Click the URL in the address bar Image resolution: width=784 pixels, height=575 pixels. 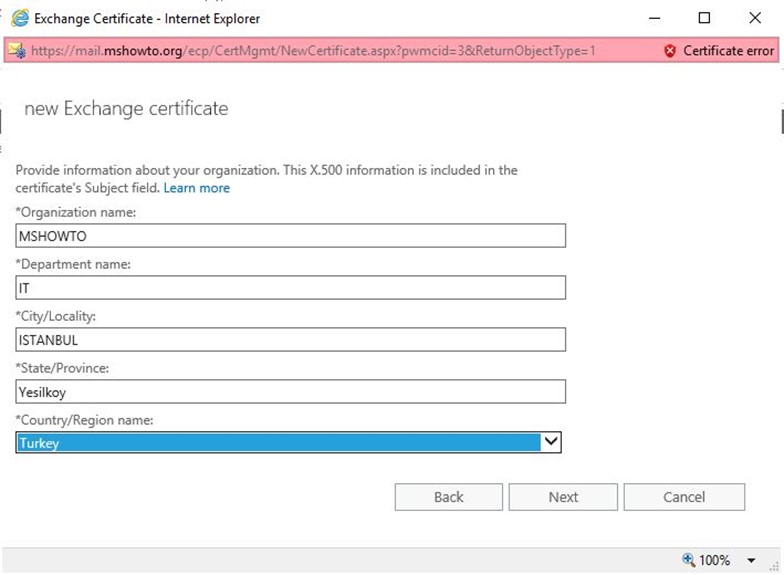tap(313, 50)
